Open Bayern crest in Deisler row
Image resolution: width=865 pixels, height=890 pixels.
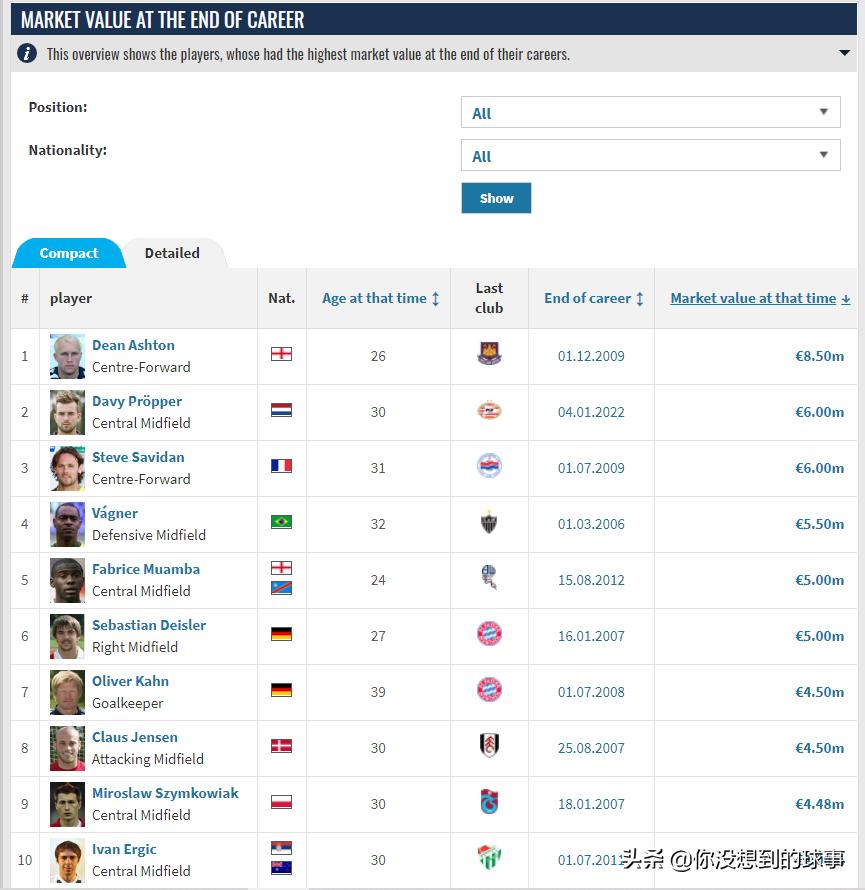click(x=489, y=634)
